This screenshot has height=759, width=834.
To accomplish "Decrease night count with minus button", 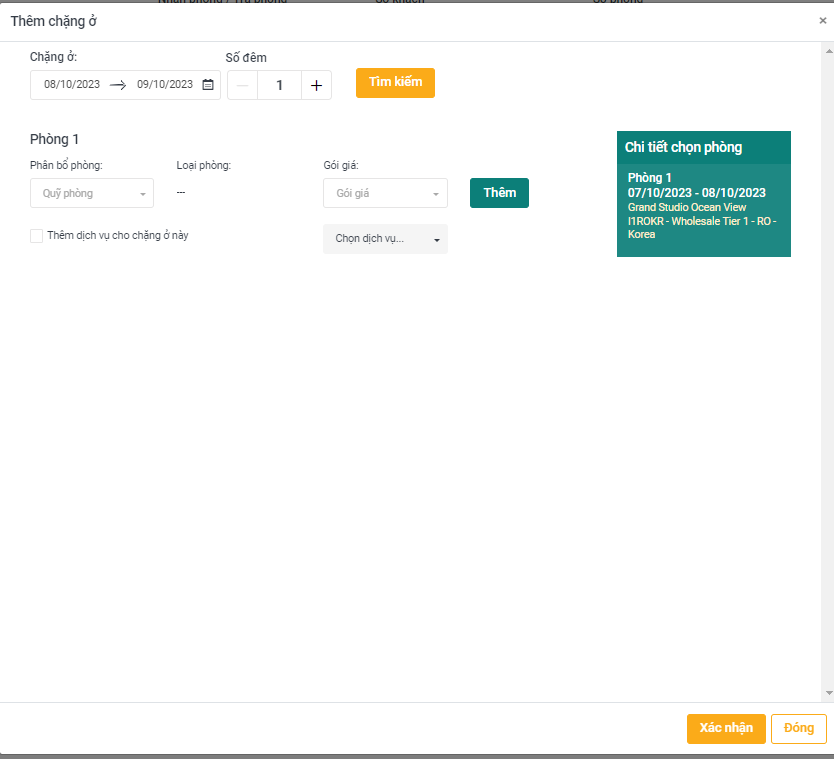I will 242,85.
